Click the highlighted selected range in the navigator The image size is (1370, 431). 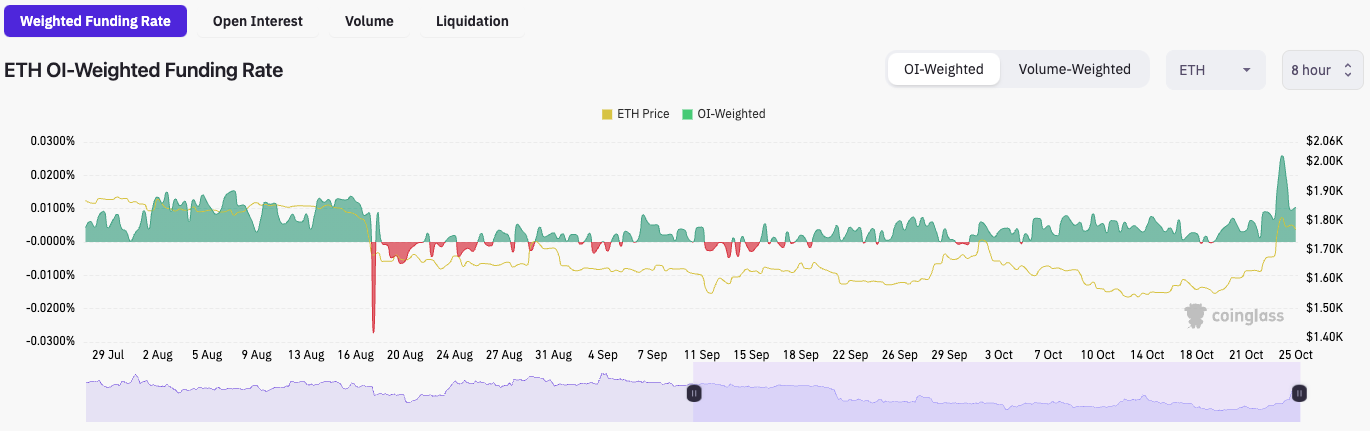click(995, 393)
